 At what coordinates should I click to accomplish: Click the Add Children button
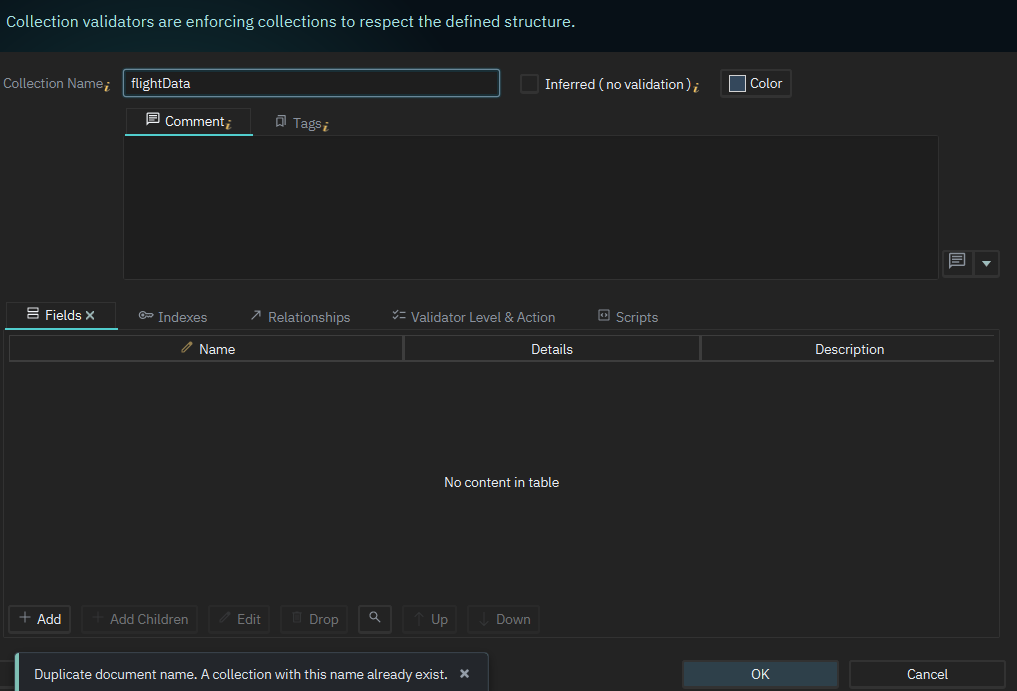(x=140, y=619)
